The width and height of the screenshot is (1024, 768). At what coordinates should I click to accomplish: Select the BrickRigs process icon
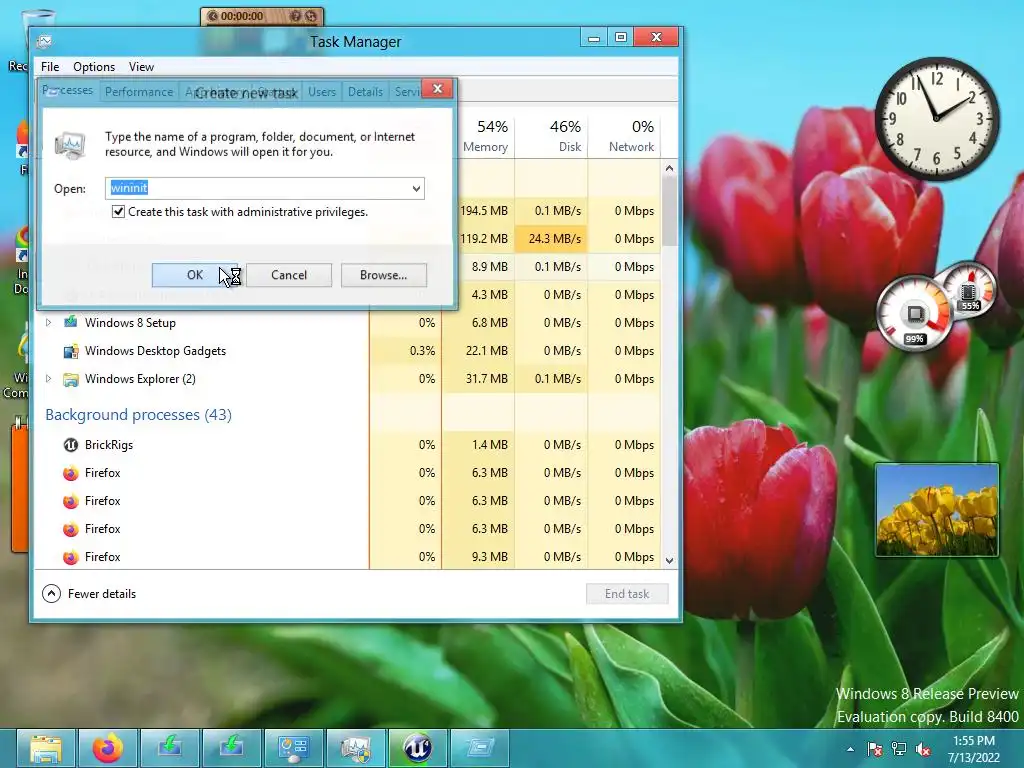[x=71, y=445]
